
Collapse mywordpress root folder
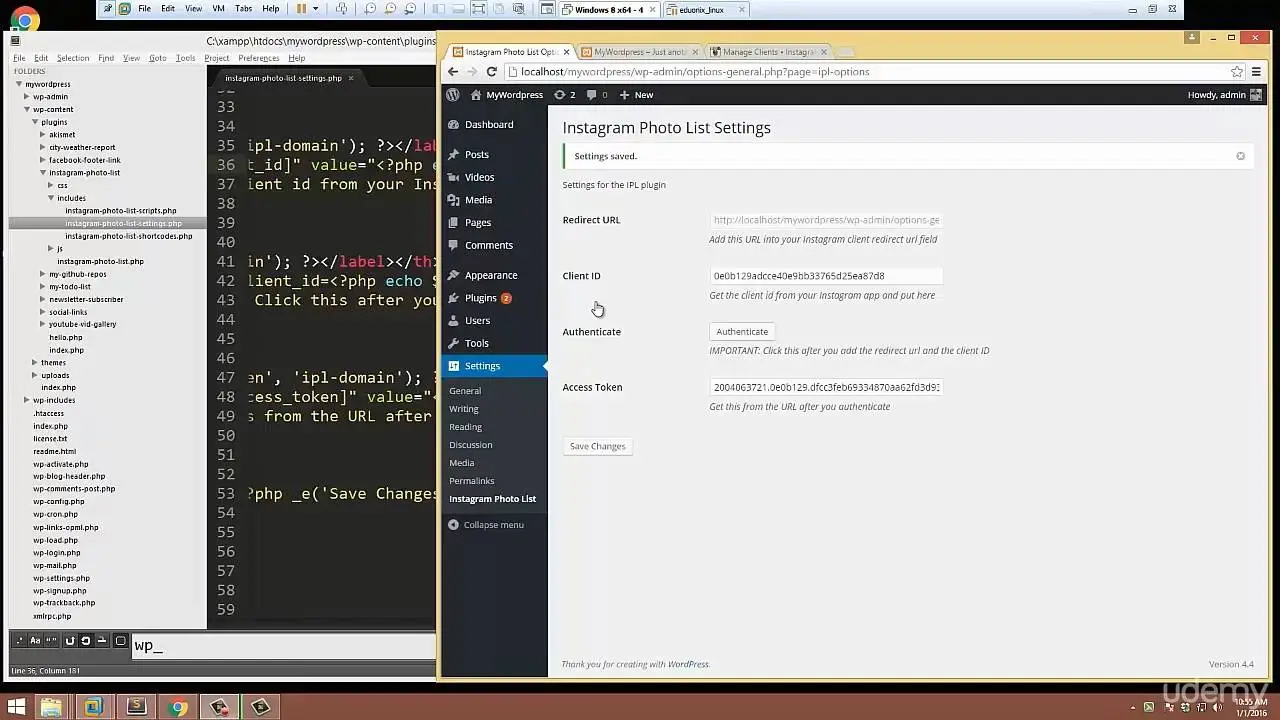pyautogui.click(x=19, y=84)
